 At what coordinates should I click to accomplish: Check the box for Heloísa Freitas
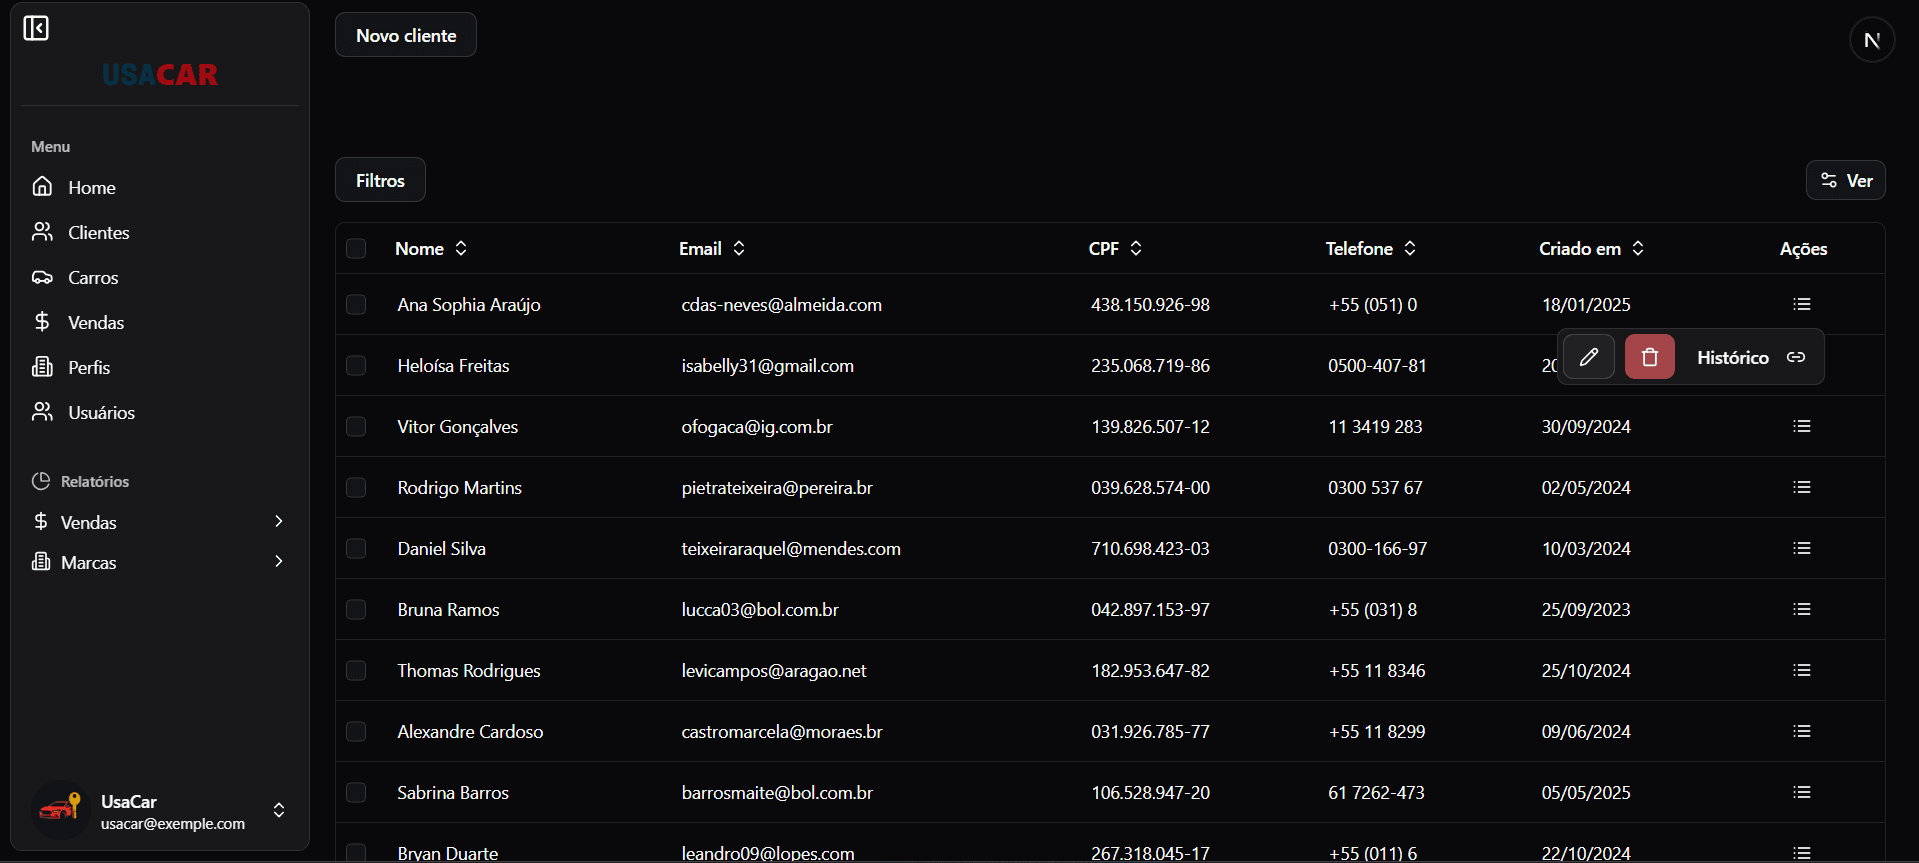356,365
